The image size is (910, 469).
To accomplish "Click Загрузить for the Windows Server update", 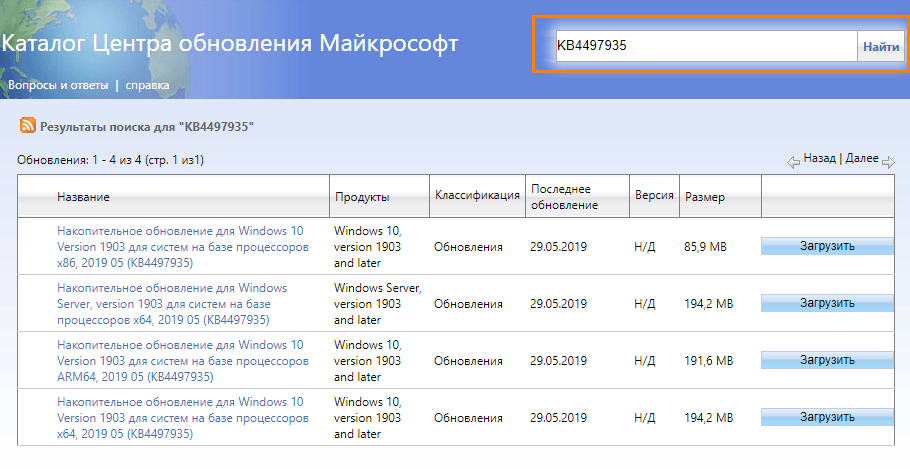I will coord(827,303).
